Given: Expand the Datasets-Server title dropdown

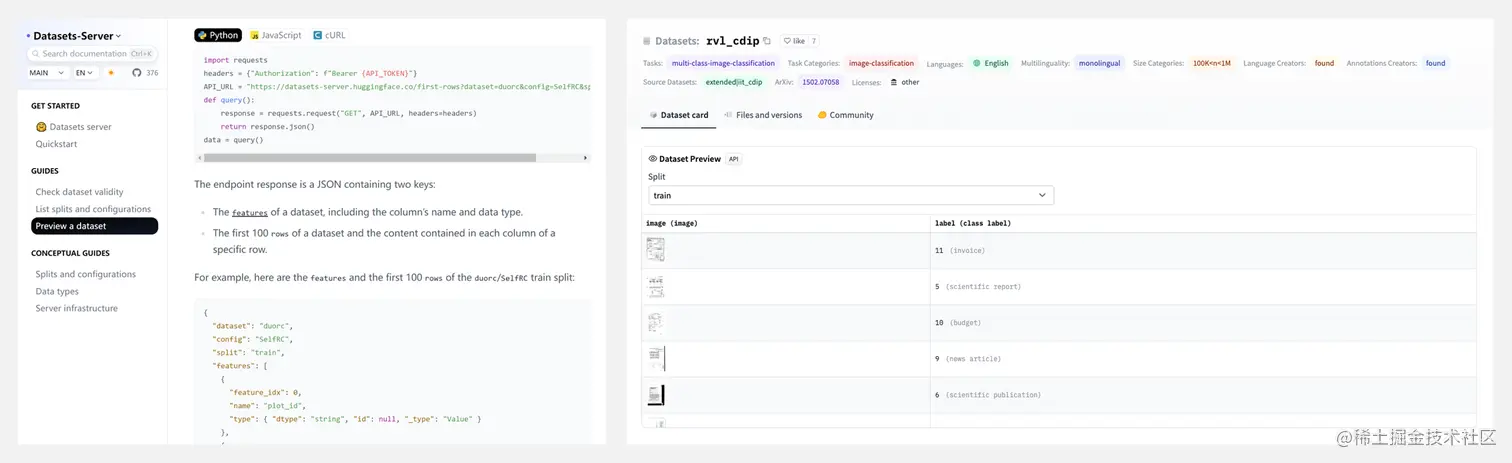Looking at the screenshot, I should click(76, 36).
